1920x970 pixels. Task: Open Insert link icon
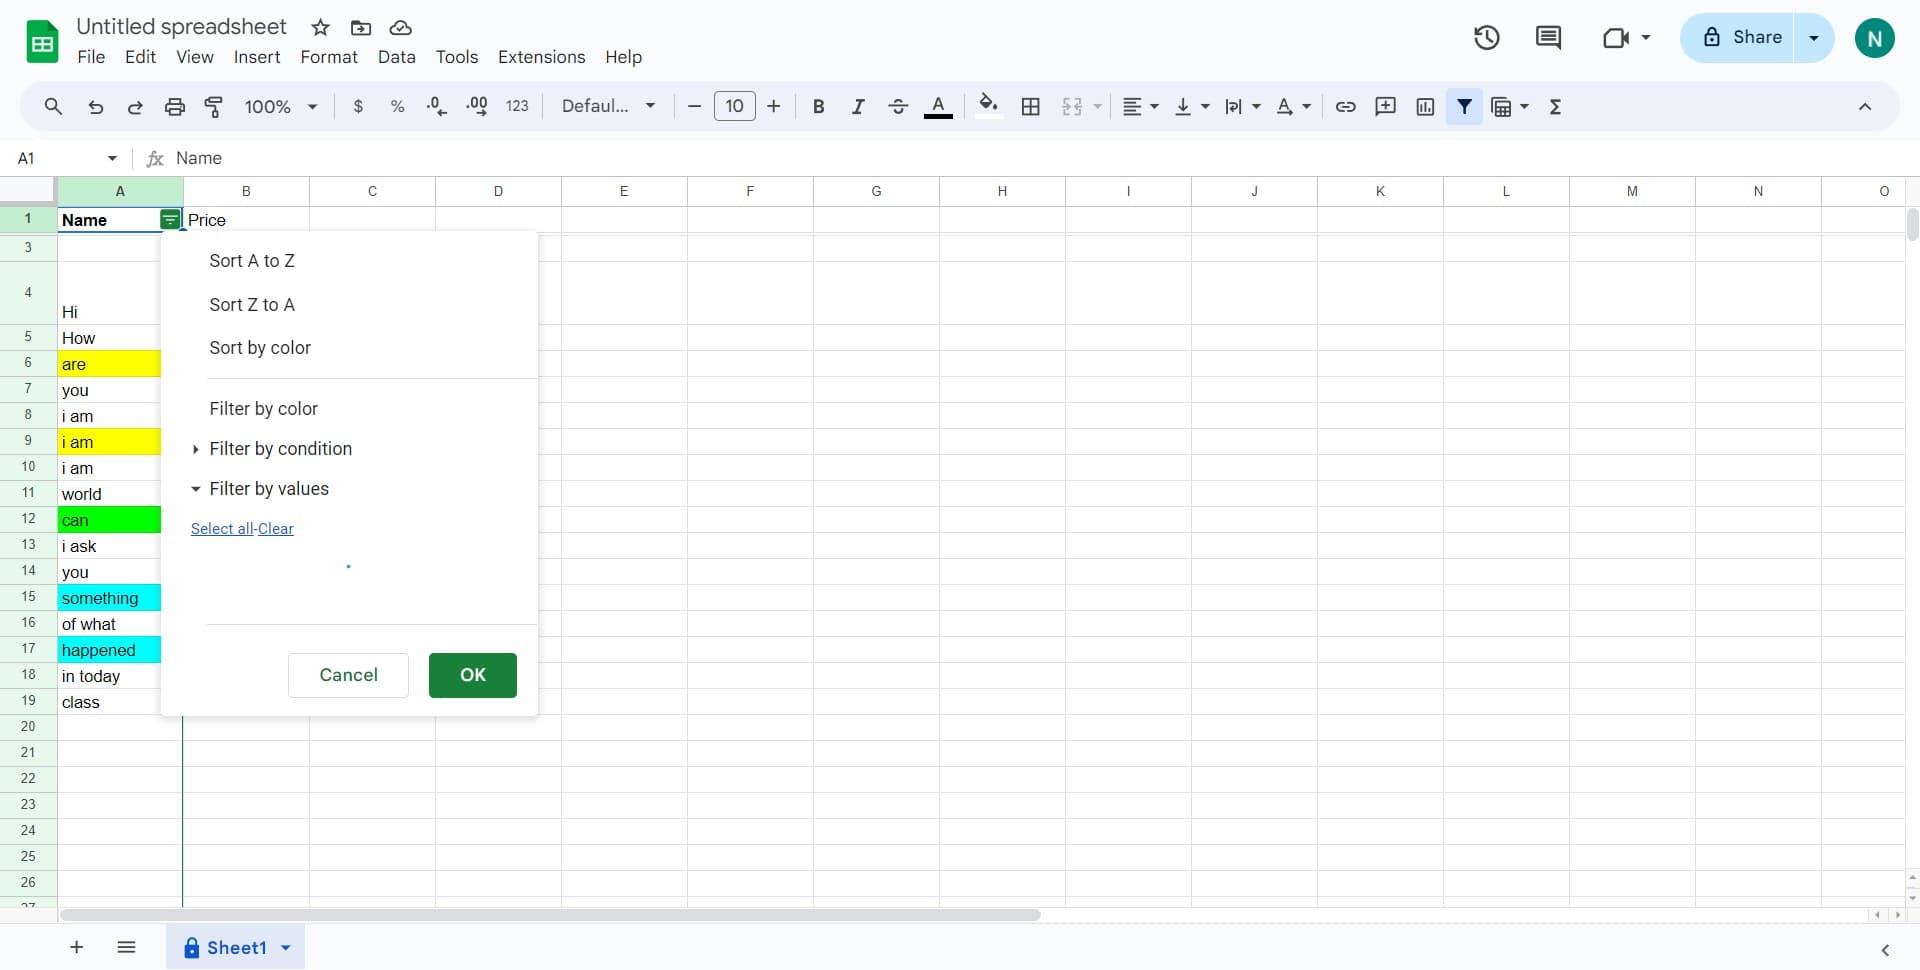click(1345, 106)
